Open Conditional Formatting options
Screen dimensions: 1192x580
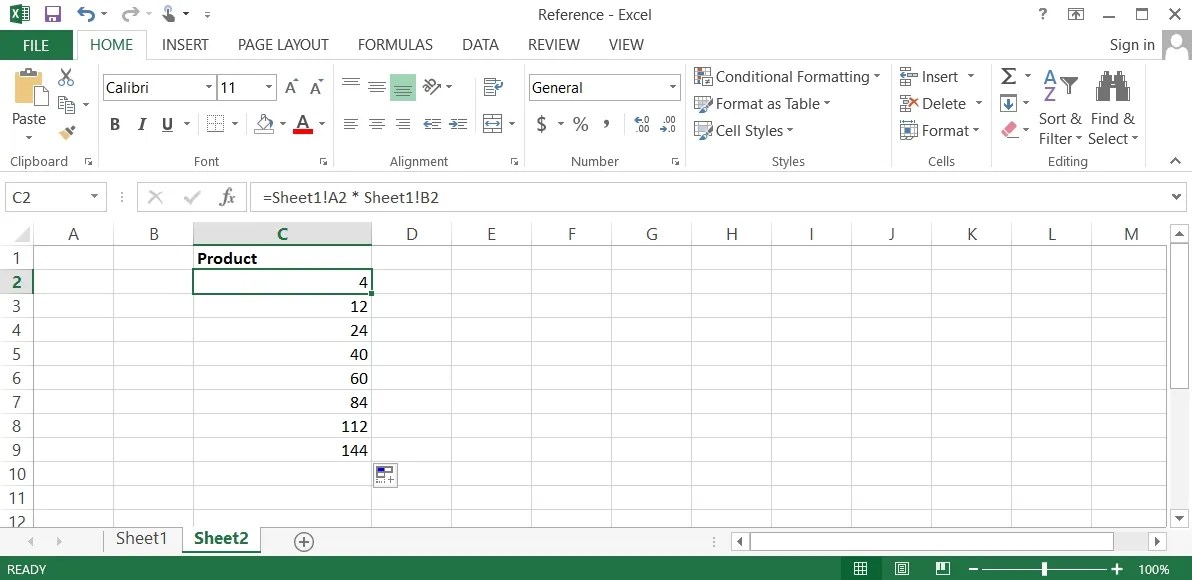click(x=788, y=76)
